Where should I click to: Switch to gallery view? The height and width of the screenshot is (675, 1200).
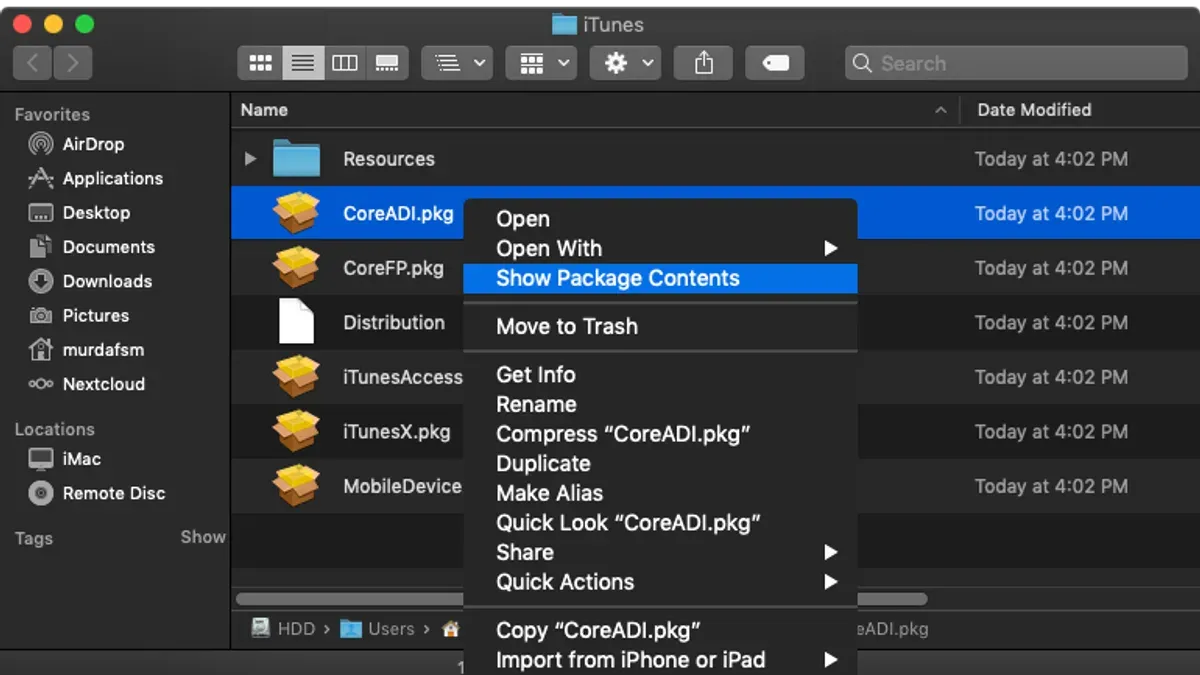pyautogui.click(x=387, y=63)
